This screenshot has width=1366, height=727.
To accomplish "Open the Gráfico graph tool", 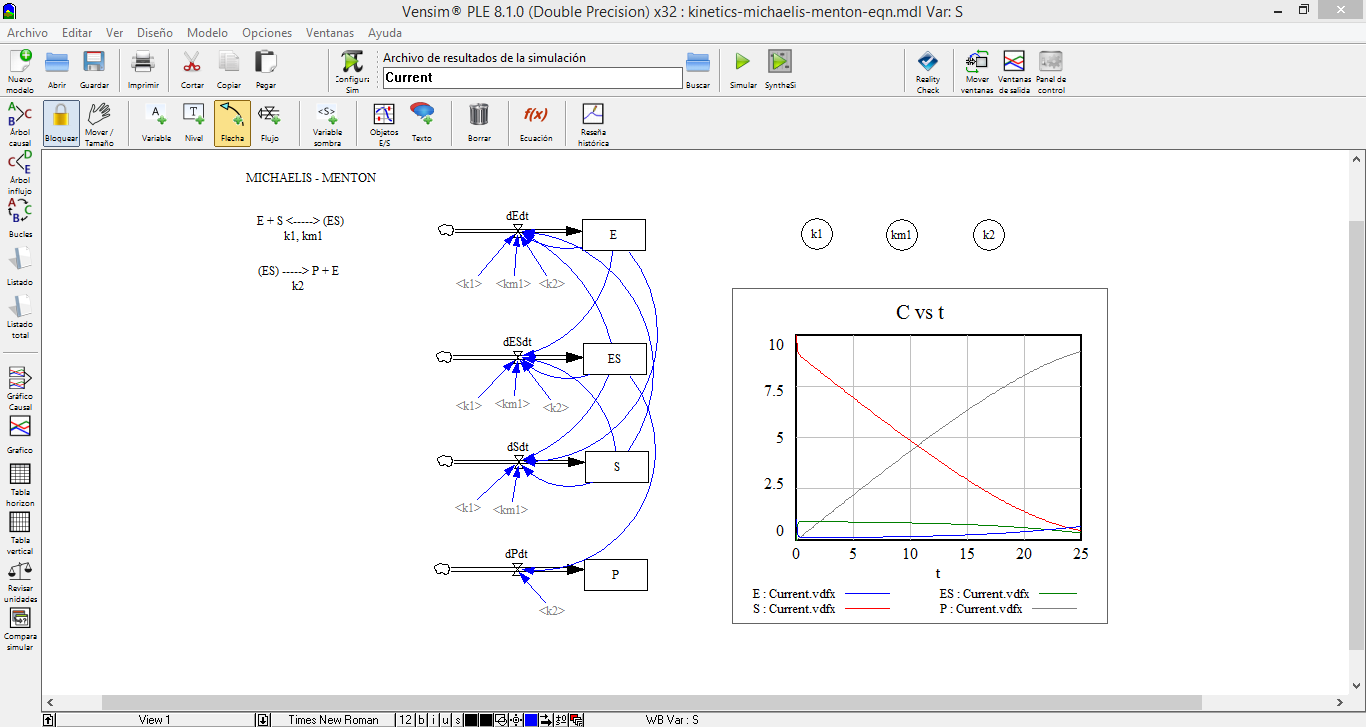I will point(20,434).
